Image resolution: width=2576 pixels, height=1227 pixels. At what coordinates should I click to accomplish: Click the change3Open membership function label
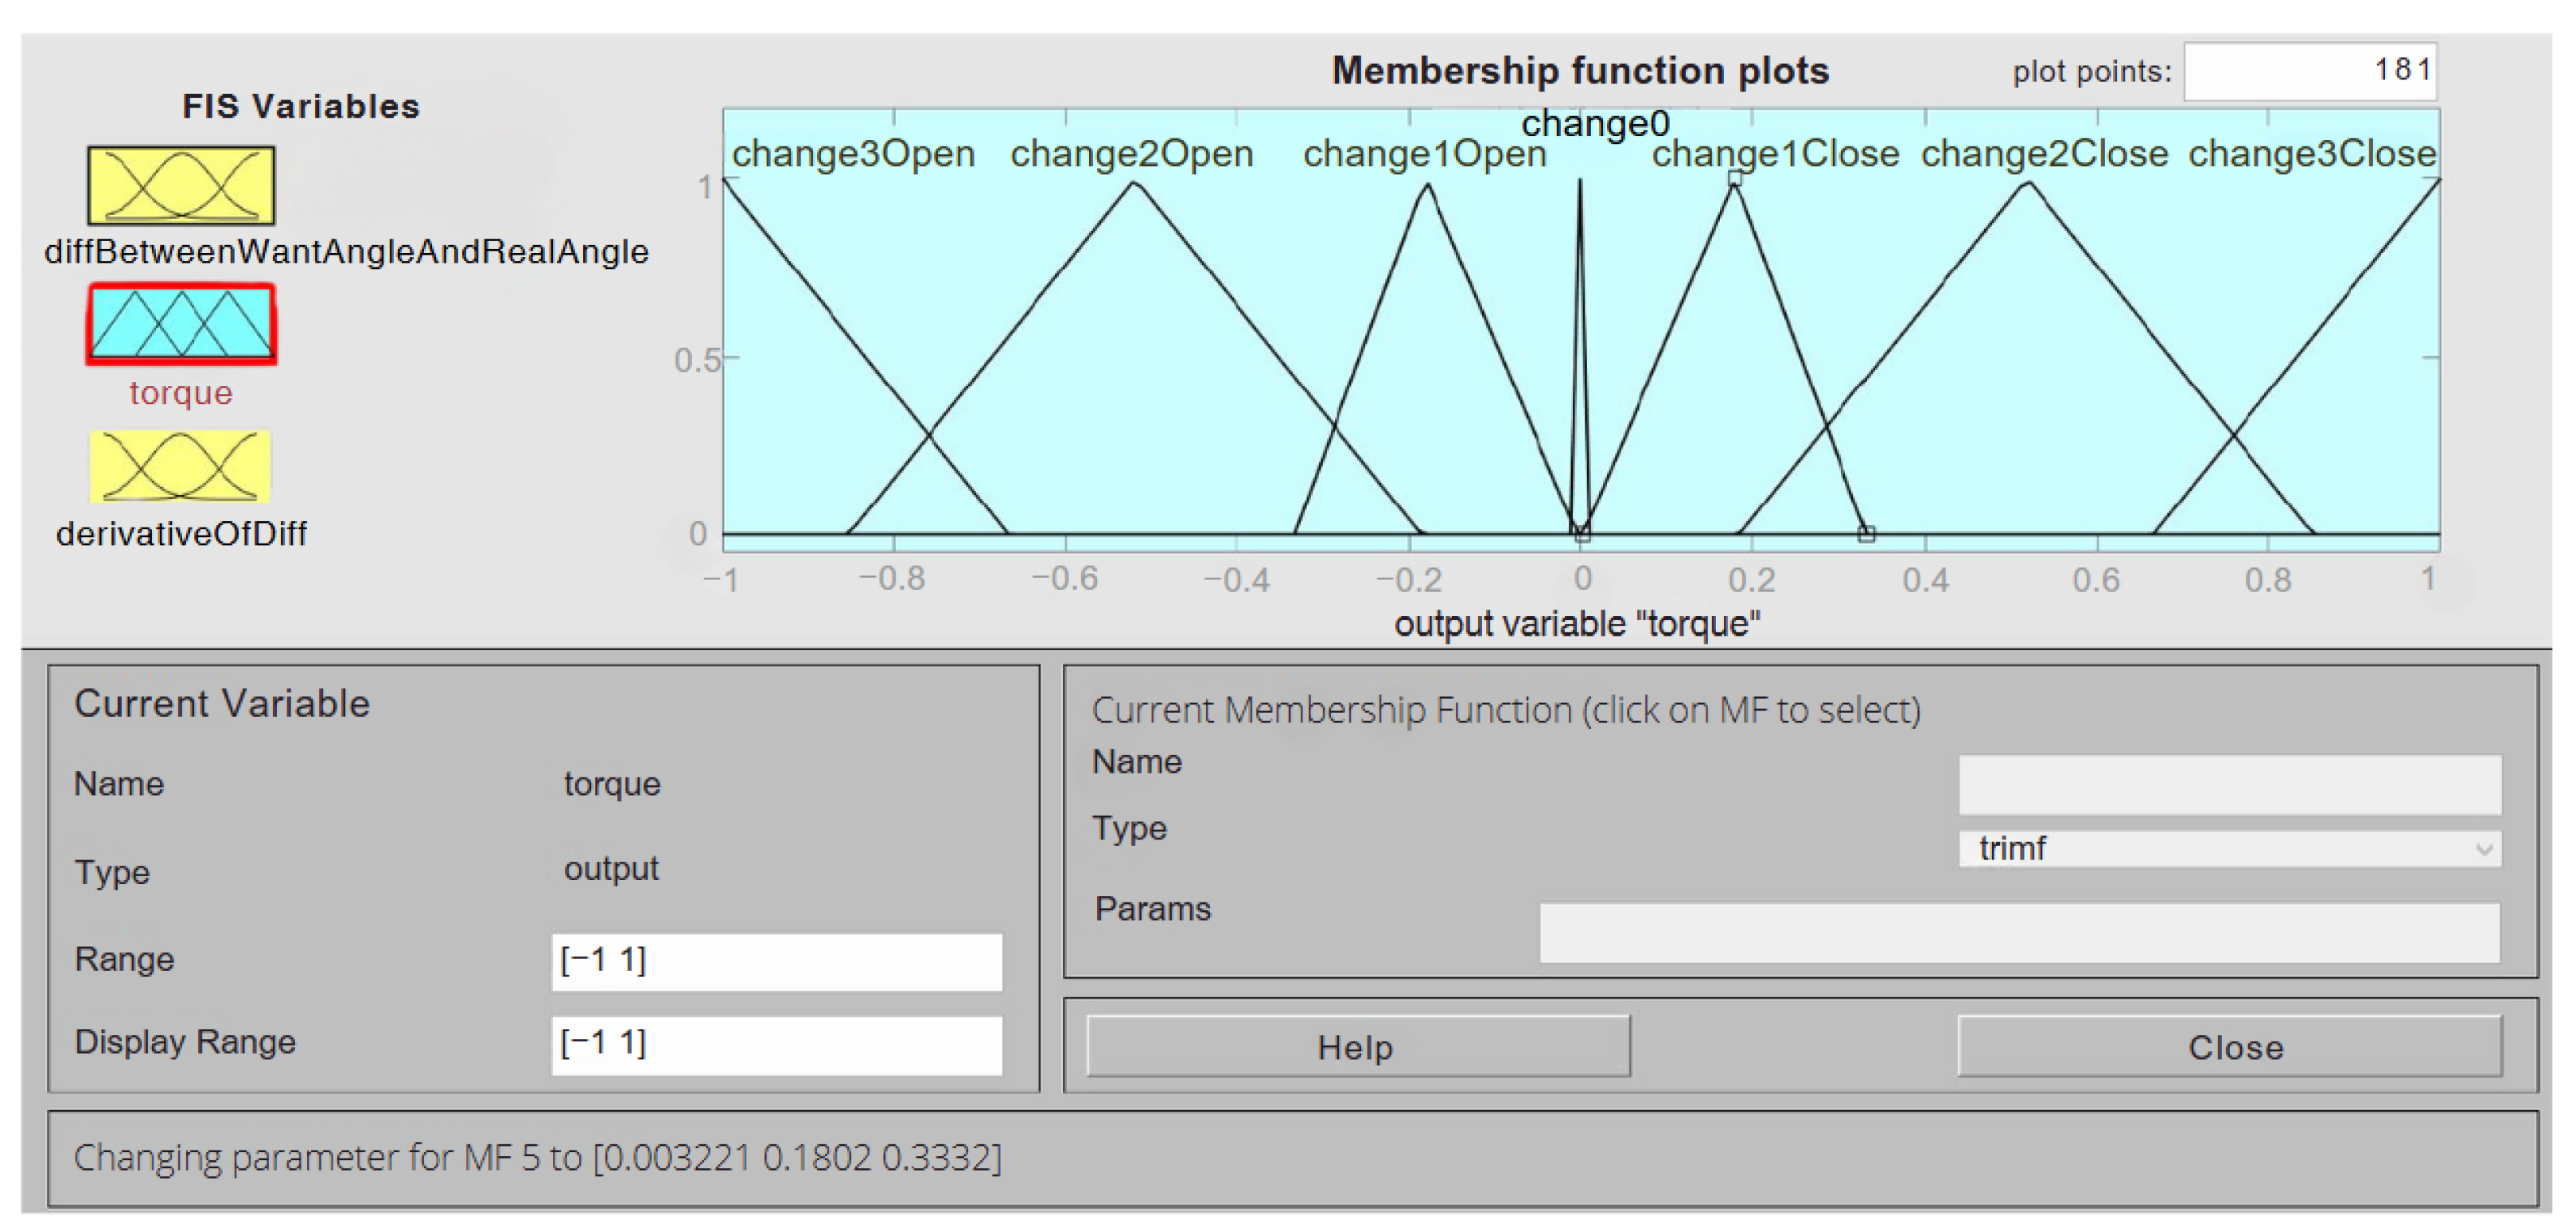coord(853,154)
